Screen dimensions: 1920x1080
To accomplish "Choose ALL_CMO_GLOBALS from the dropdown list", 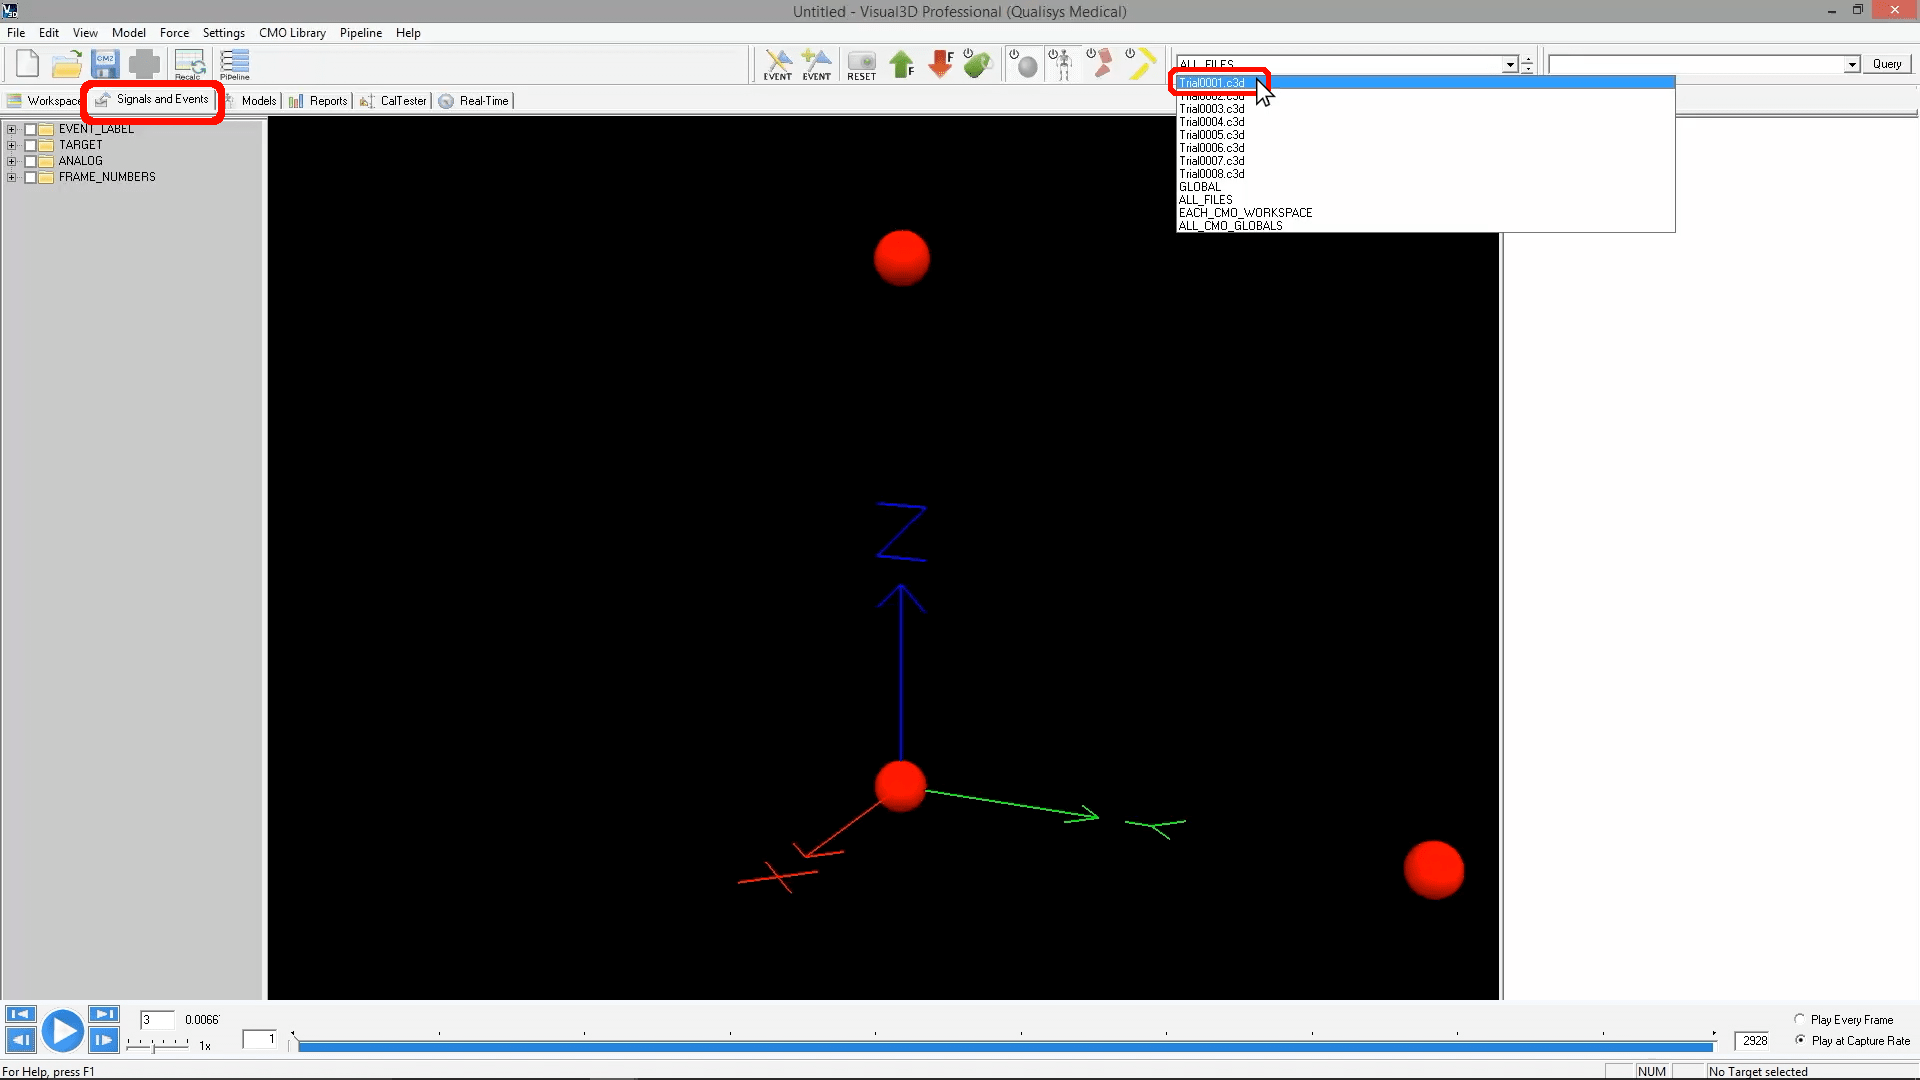I will [x=1425, y=226].
